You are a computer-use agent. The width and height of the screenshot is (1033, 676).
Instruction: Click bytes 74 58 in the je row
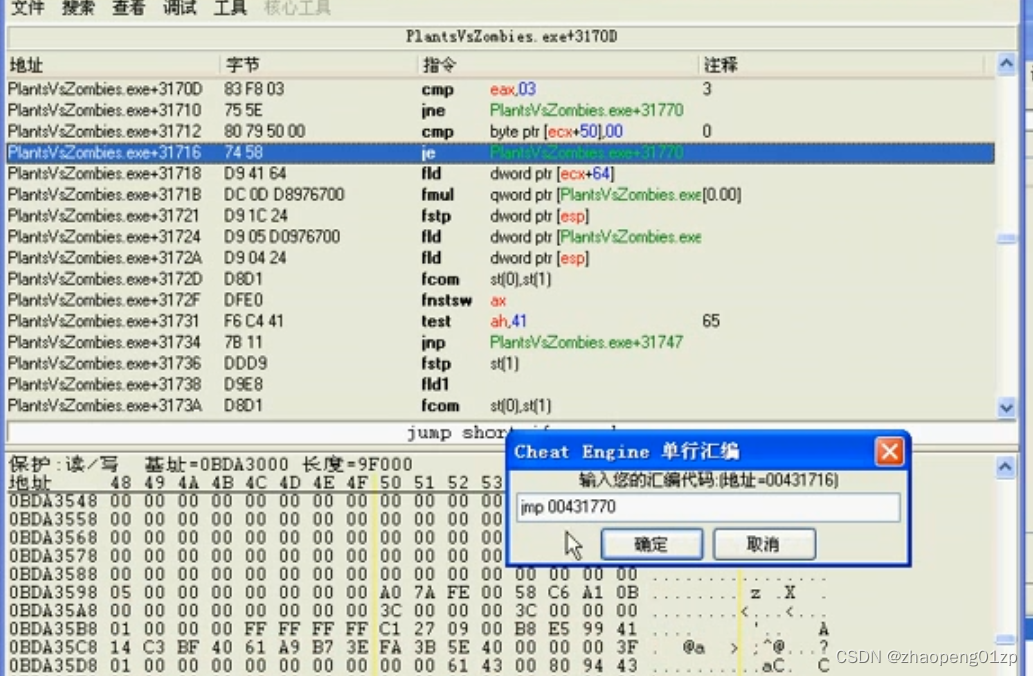coord(243,152)
